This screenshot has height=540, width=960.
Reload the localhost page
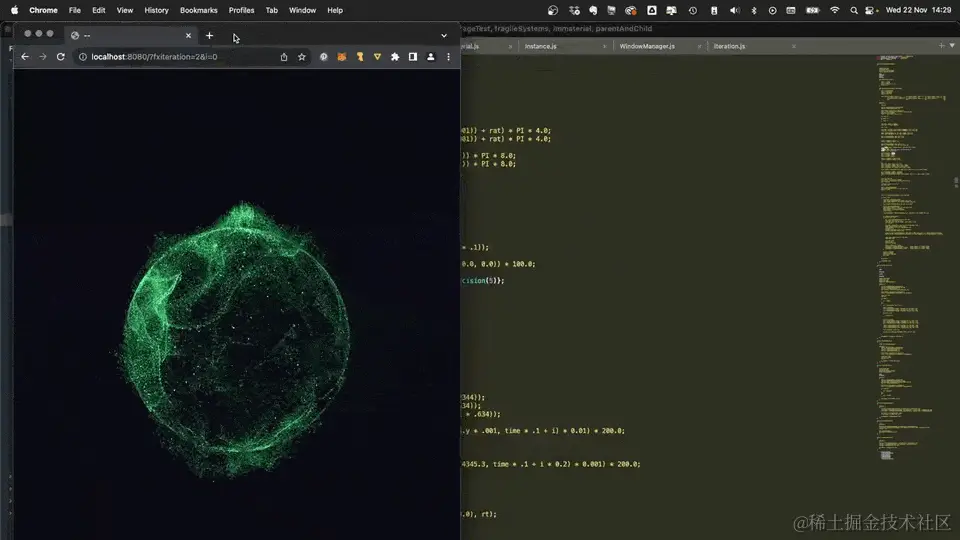[x=61, y=56]
